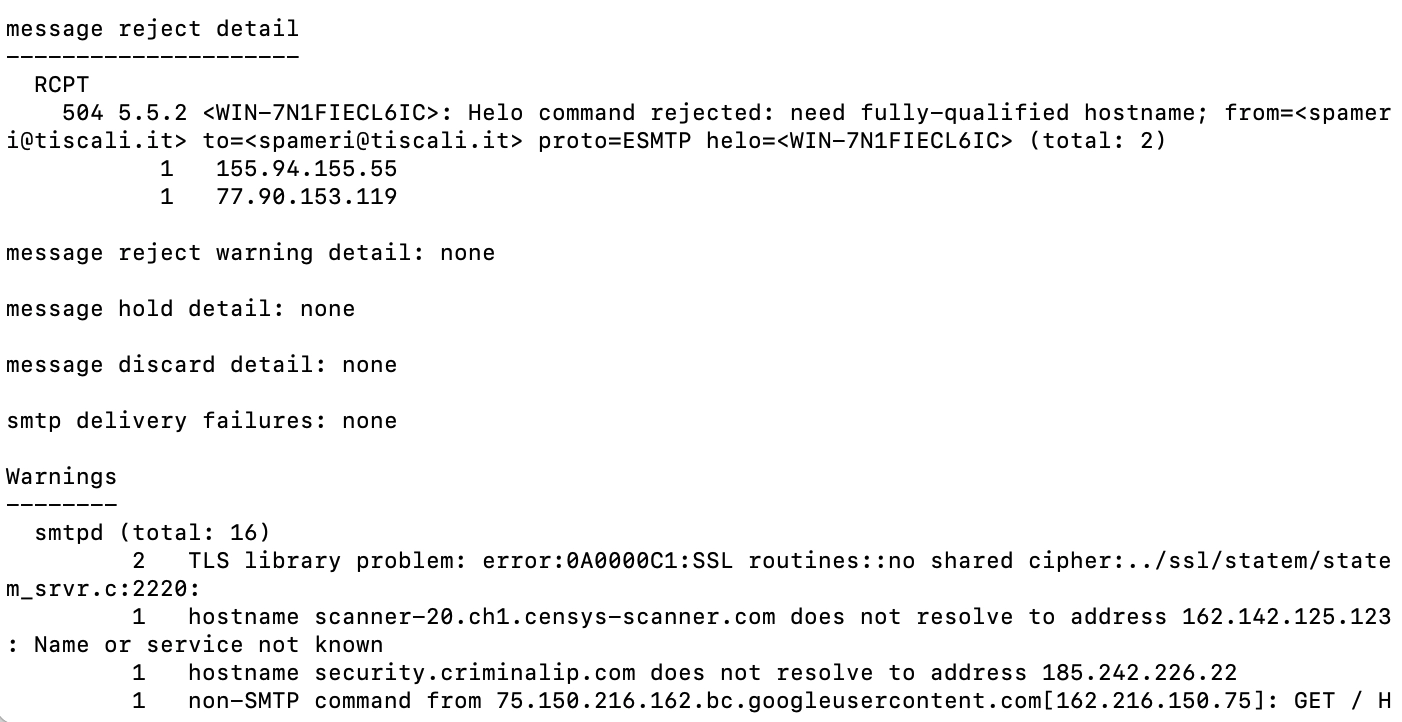Viewport: 1402px width, 722px height.
Task: Click the IP address 155.94.155.55
Action: [x=306, y=169]
